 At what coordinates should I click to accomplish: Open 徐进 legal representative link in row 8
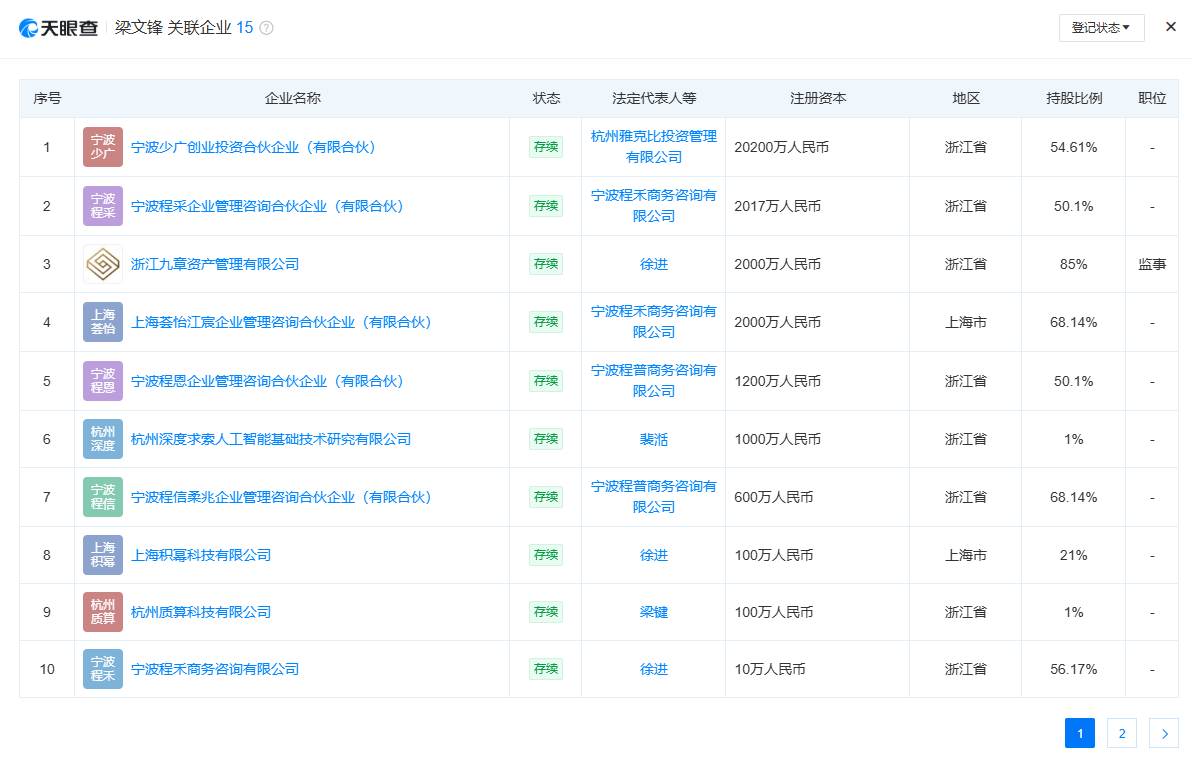tap(654, 555)
